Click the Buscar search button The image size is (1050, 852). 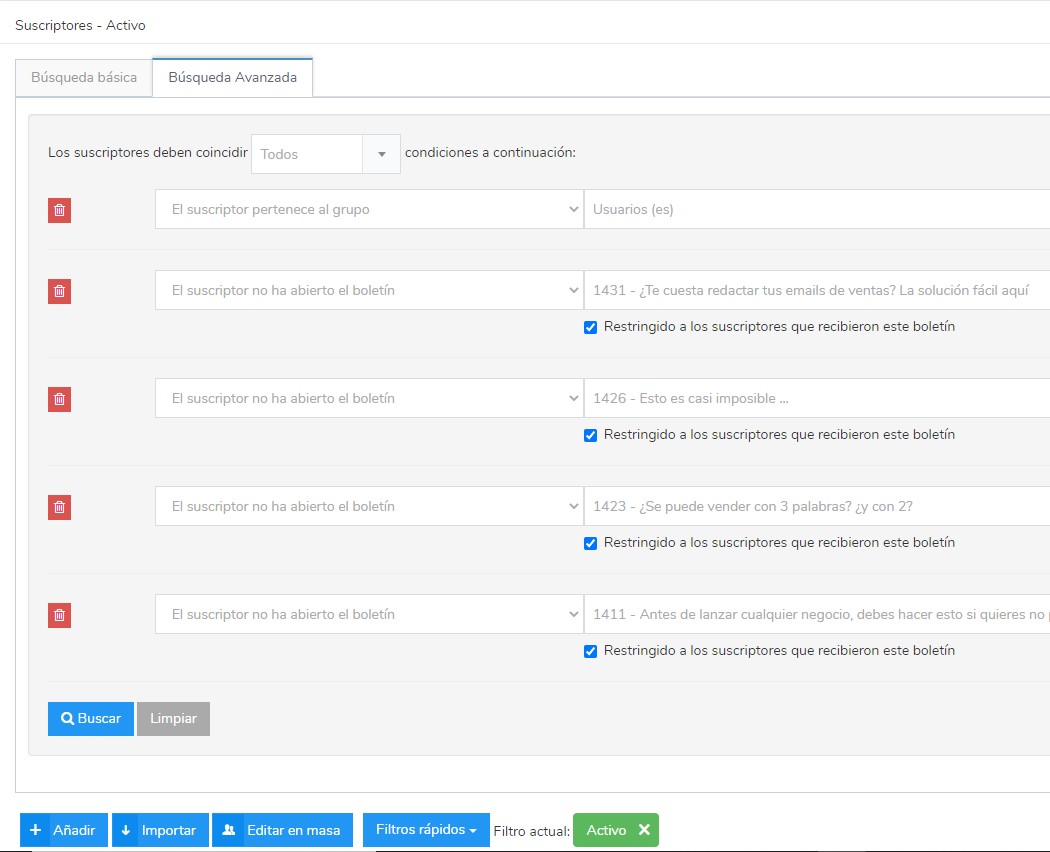pyautogui.click(x=90, y=719)
